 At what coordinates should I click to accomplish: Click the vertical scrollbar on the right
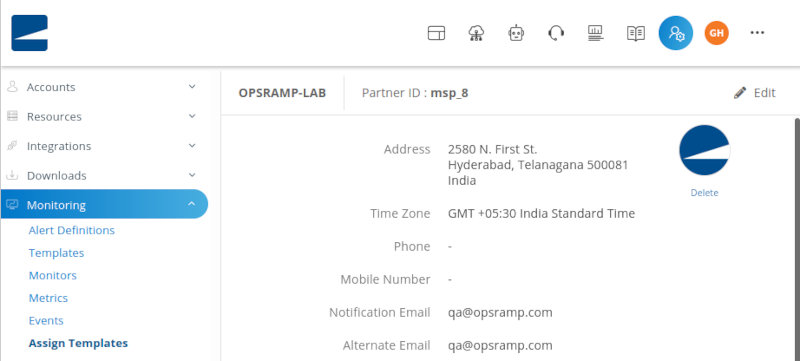(797, 239)
